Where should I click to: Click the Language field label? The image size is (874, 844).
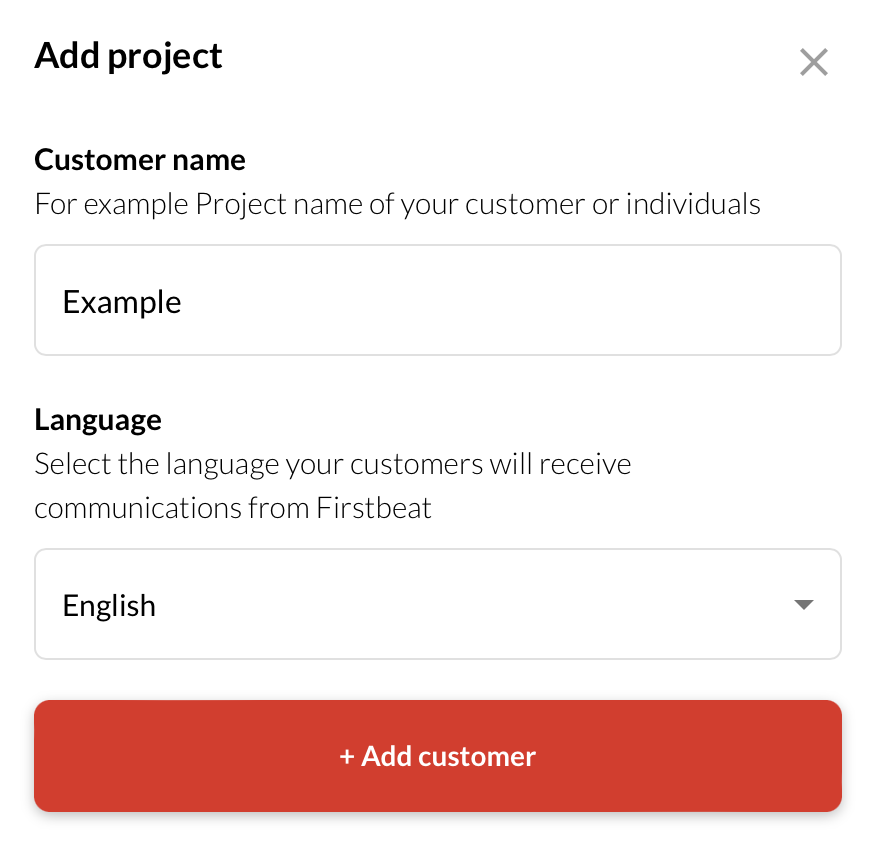tap(98, 419)
